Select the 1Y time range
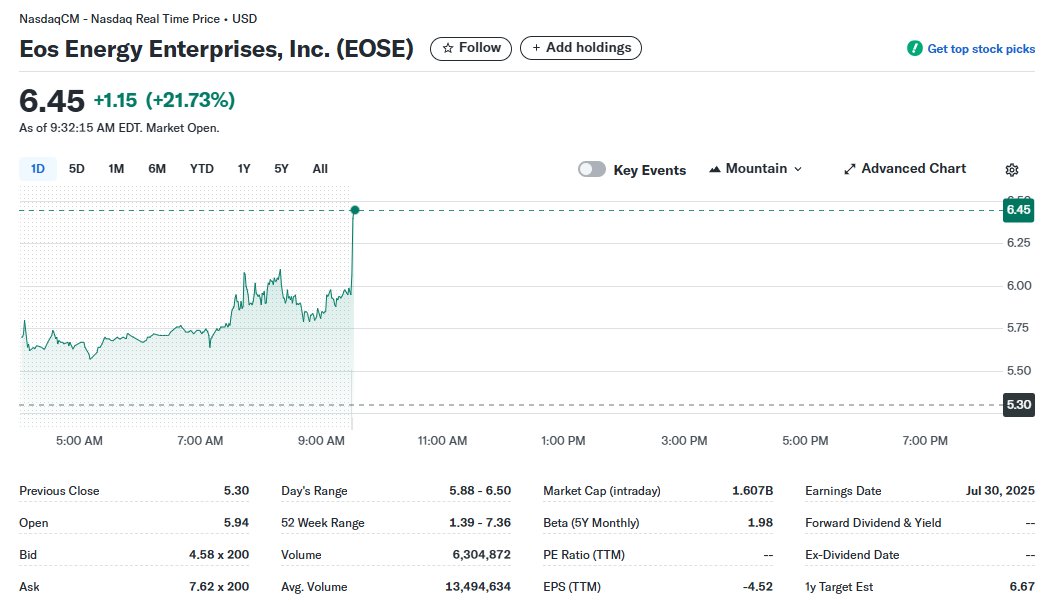Screen dimensions: 1049x604 (x=244, y=169)
